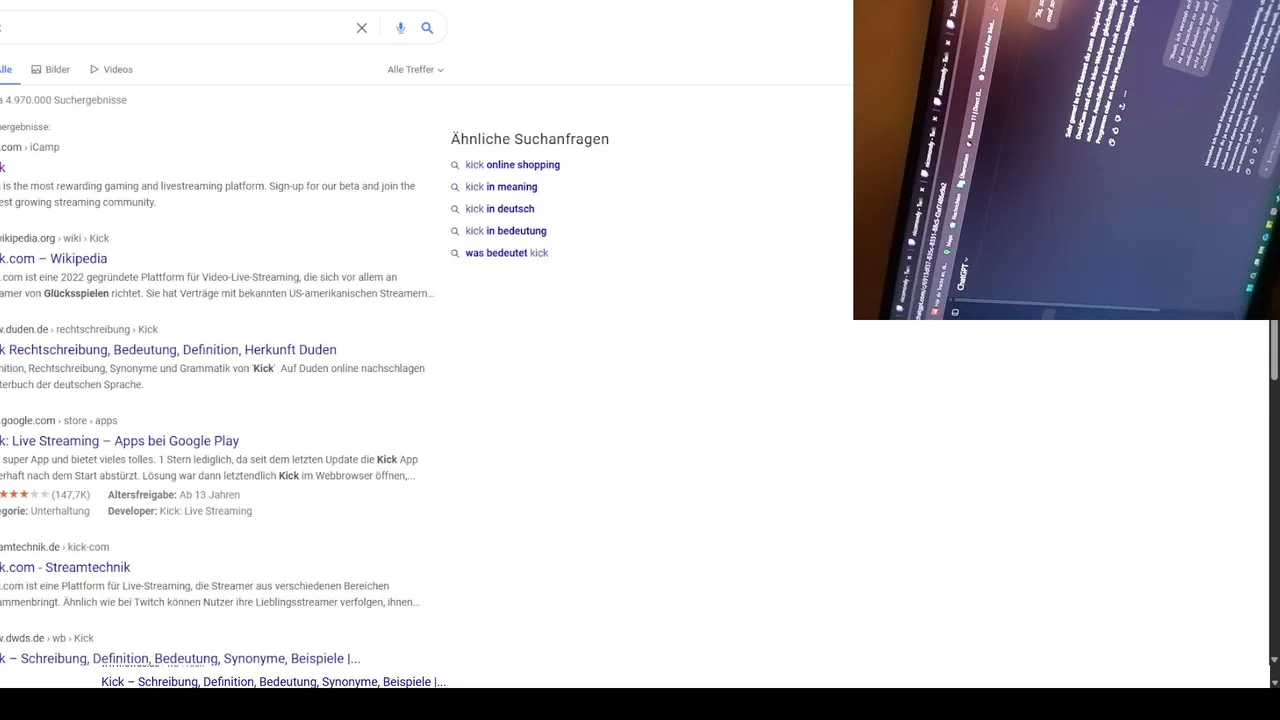Open the Live Streaming Google Play result
The width and height of the screenshot is (1280, 720).
(120, 441)
